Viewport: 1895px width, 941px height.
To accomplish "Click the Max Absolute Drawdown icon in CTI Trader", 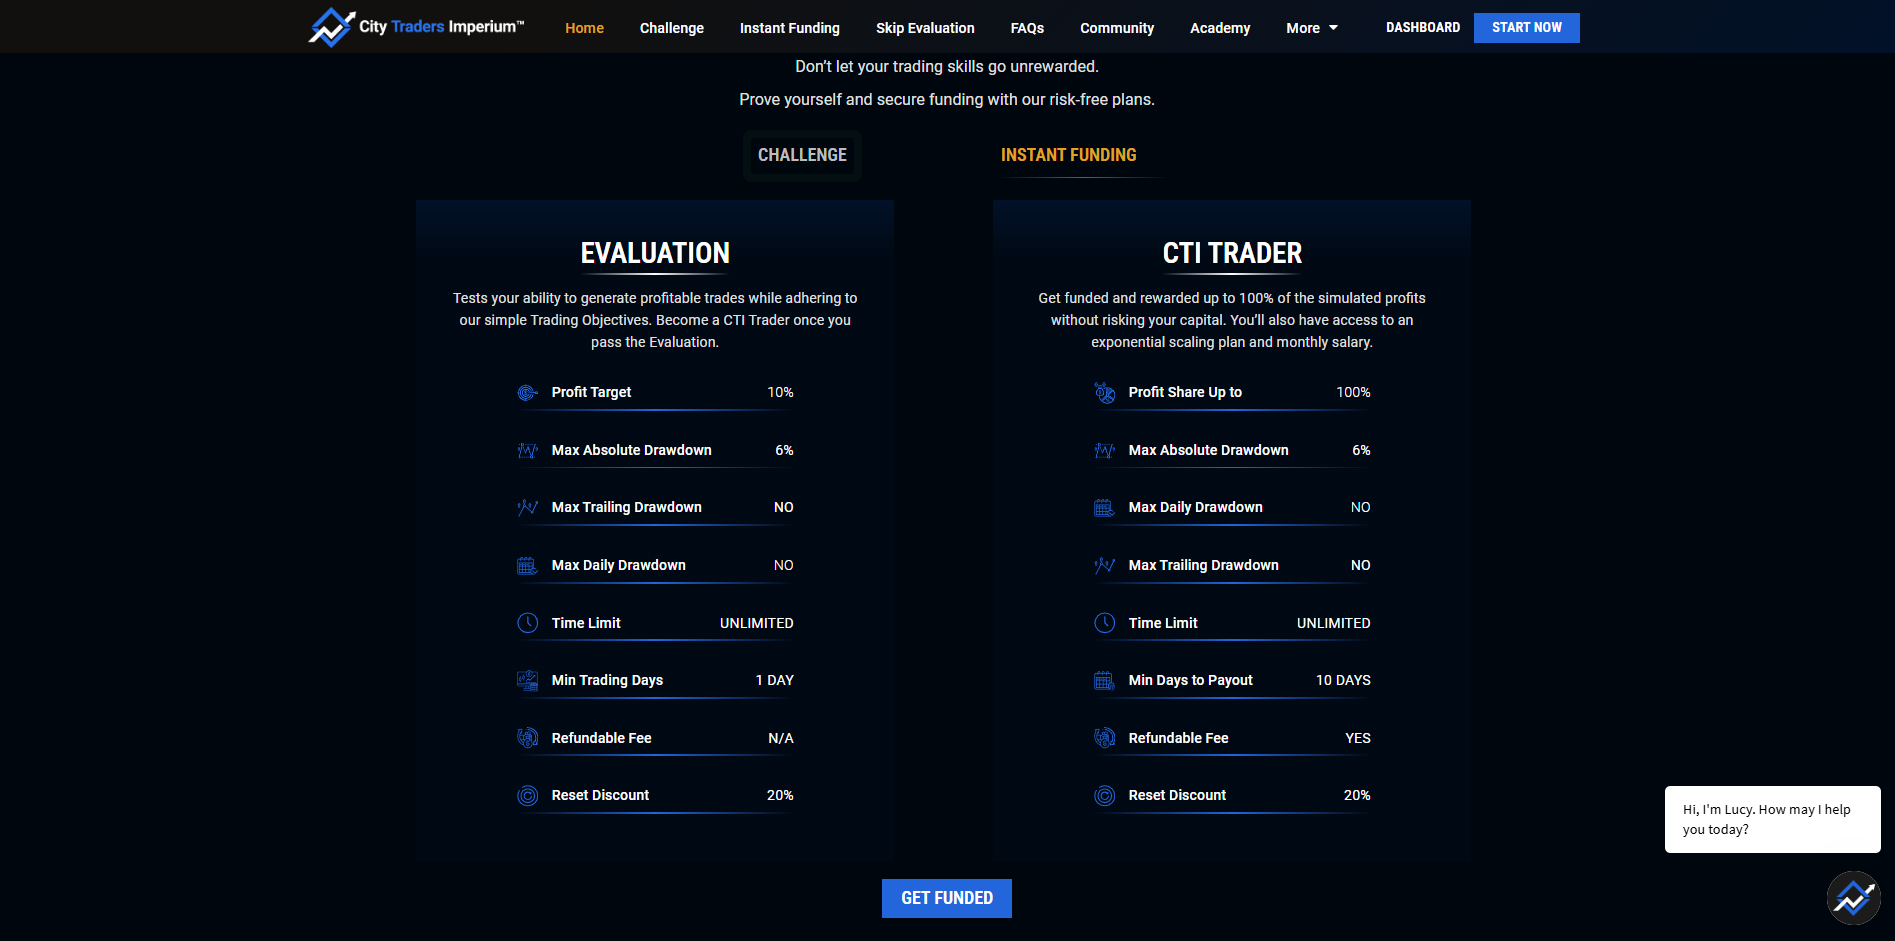I will tap(1104, 451).
